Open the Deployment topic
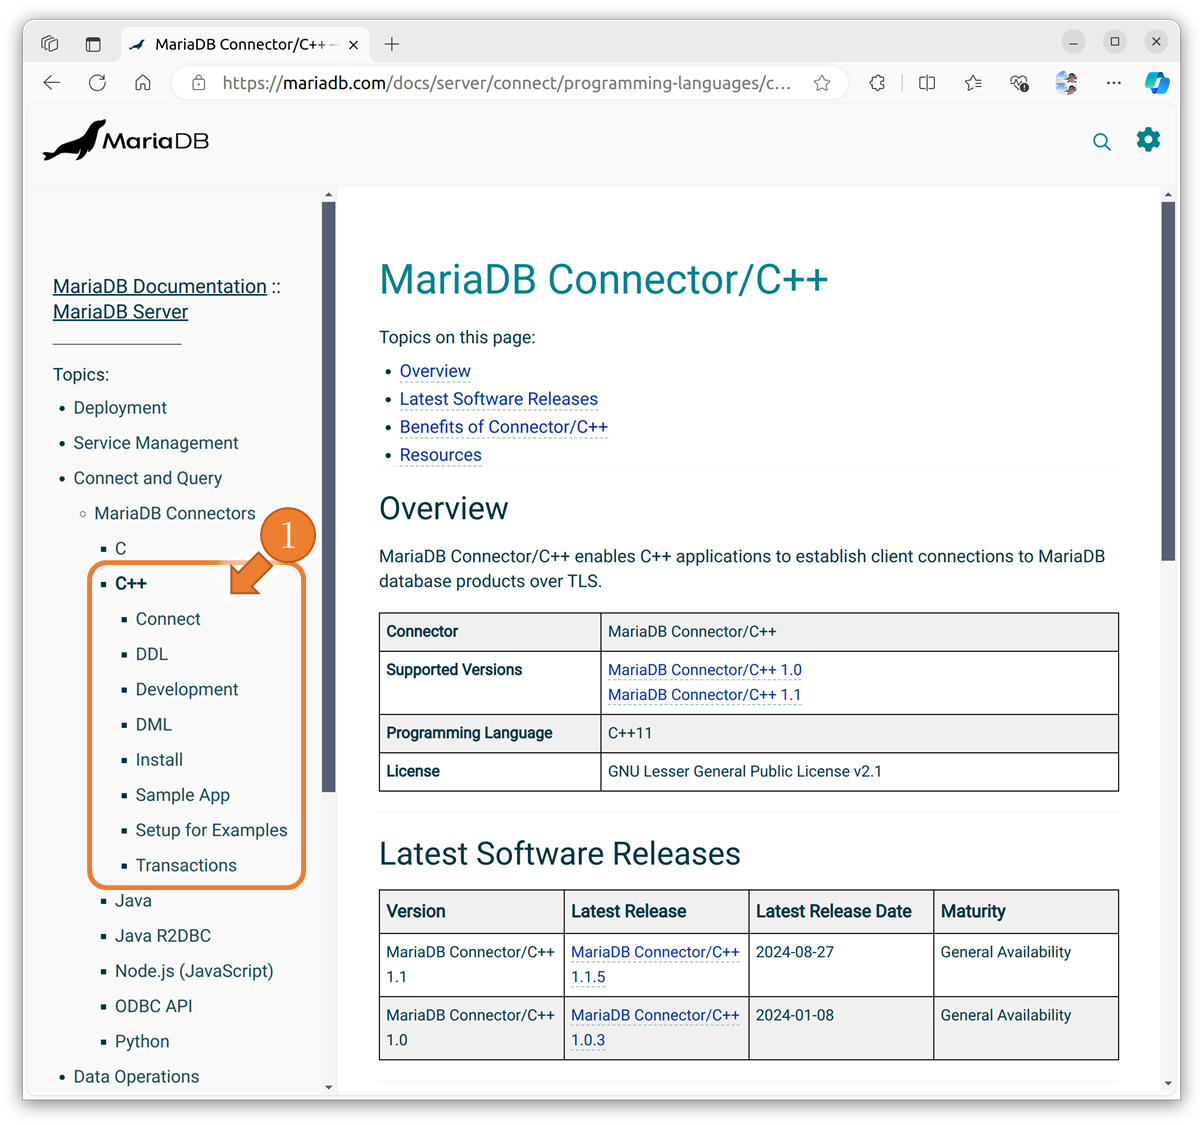 click(120, 408)
